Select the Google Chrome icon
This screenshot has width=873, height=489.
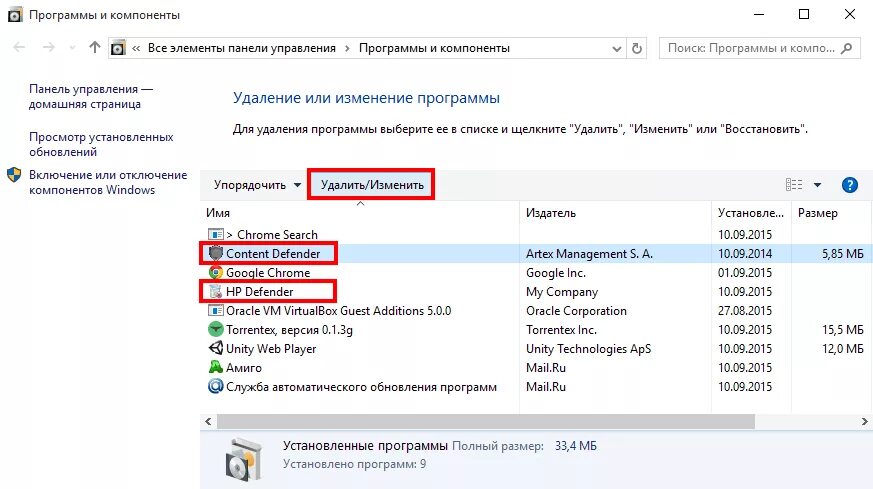coord(215,272)
